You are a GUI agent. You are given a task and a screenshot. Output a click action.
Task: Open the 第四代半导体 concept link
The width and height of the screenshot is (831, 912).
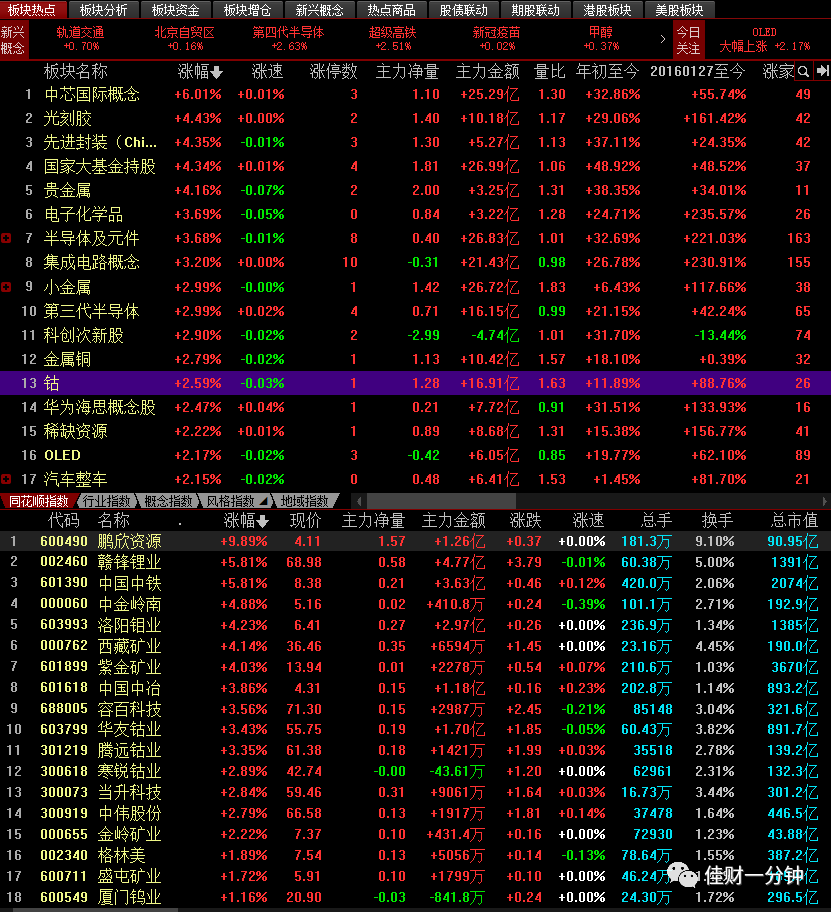288,38
